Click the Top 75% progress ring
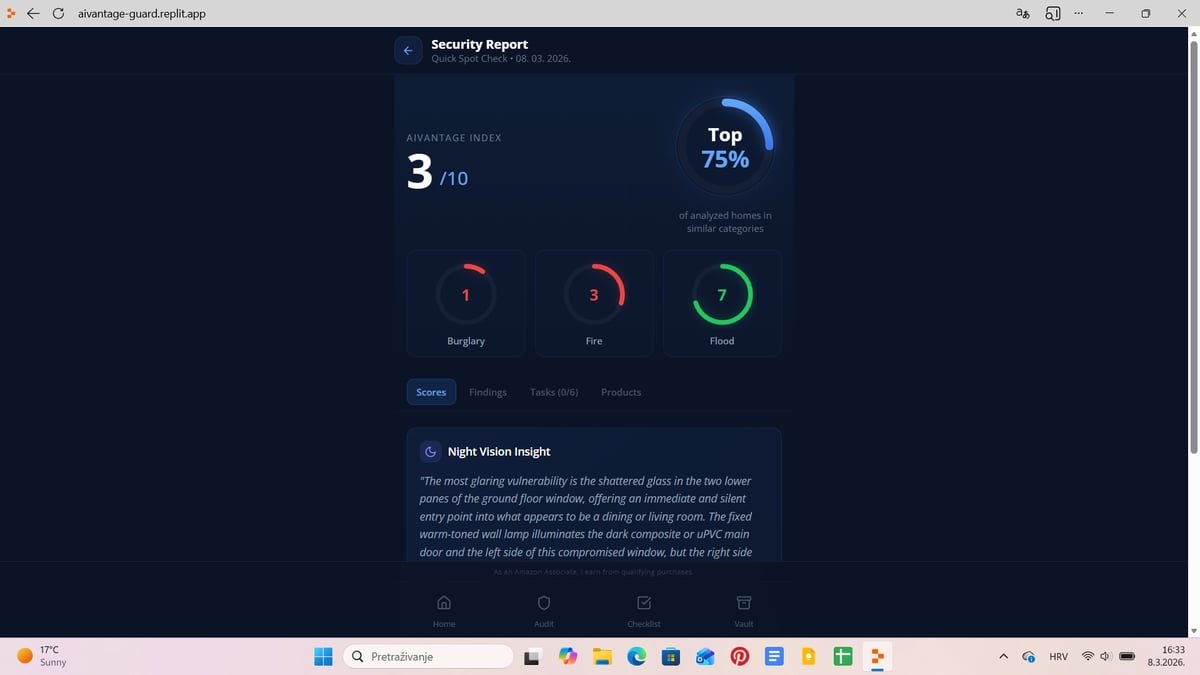Viewport: 1200px width, 675px height. (724, 145)
